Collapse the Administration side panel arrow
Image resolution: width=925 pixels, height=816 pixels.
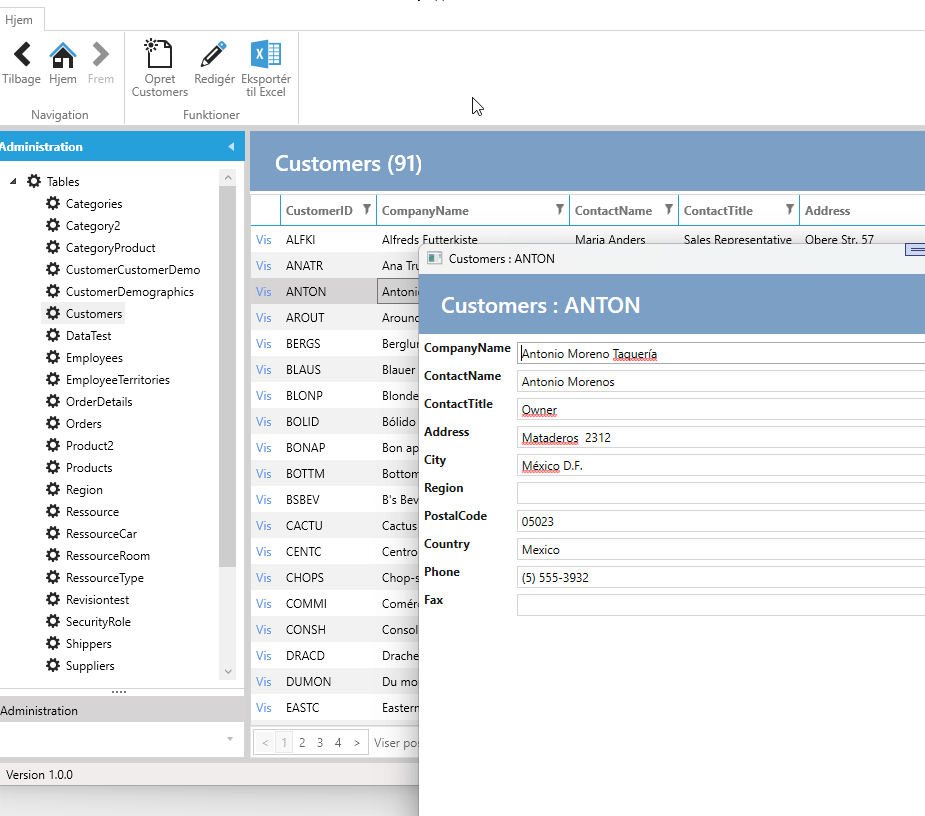231,147
